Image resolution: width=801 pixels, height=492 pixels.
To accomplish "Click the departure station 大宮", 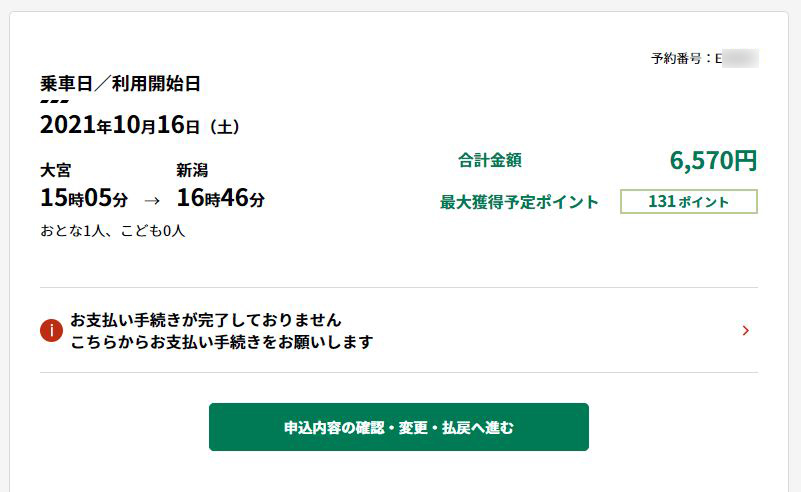I will click(x=56, y=170).
